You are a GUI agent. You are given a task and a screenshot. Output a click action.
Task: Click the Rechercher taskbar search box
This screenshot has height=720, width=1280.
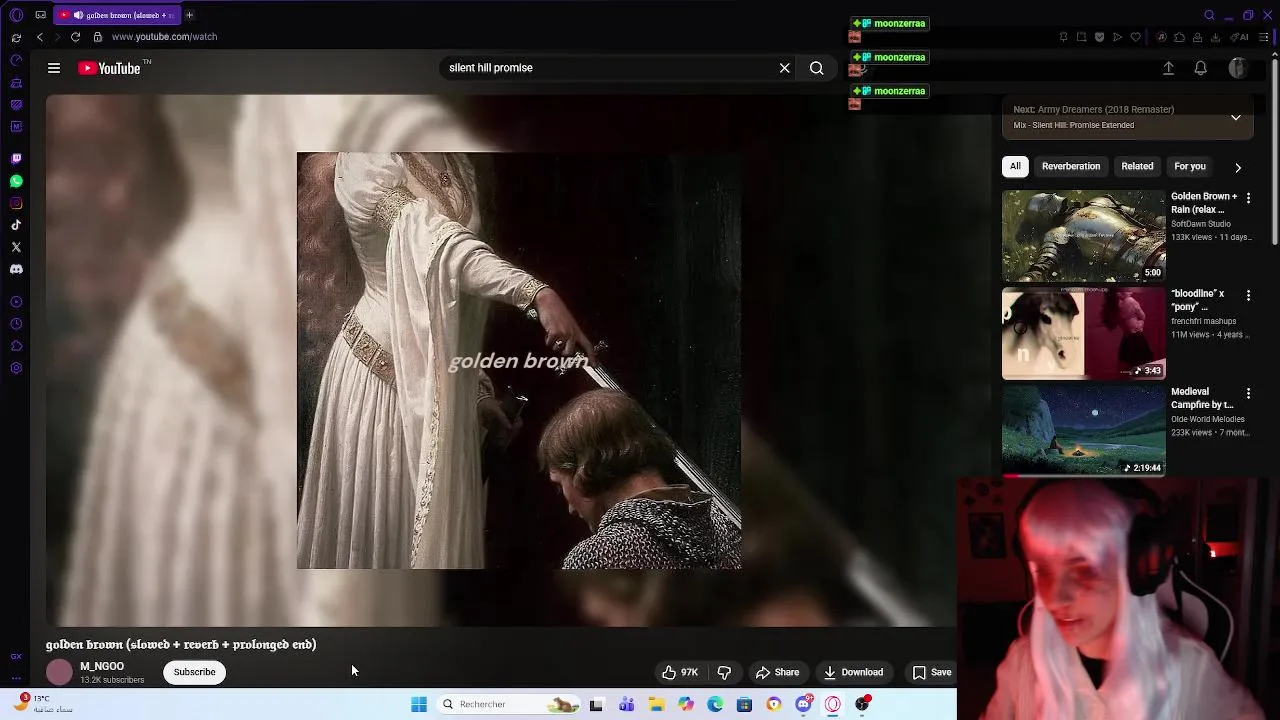(x=510, y=704)
